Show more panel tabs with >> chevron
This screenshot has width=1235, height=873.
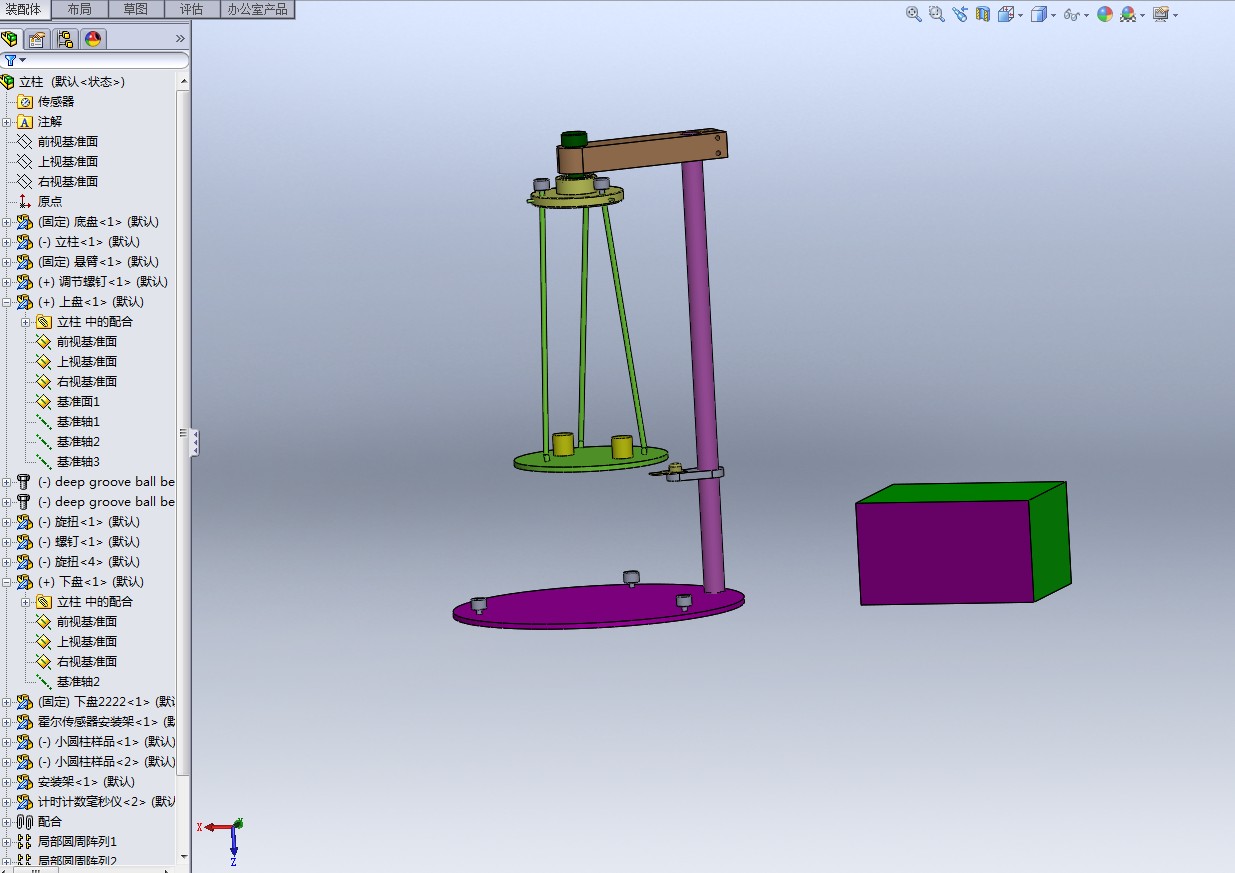click(180, 39)
